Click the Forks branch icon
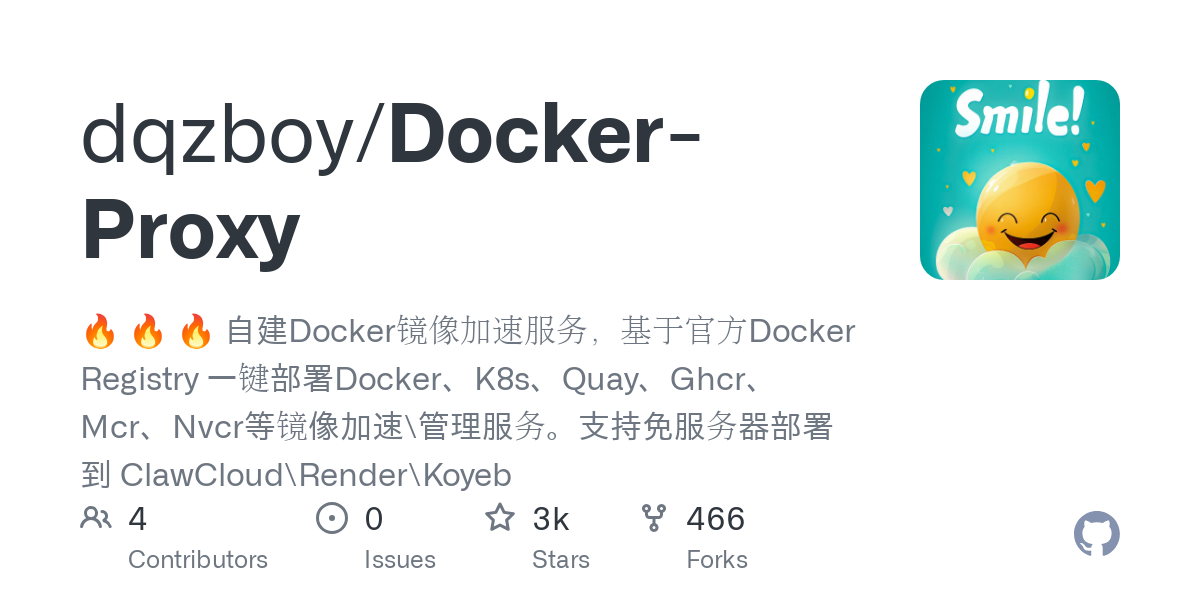This screenshot has height=600, width=1200. (x=654, y=518)
